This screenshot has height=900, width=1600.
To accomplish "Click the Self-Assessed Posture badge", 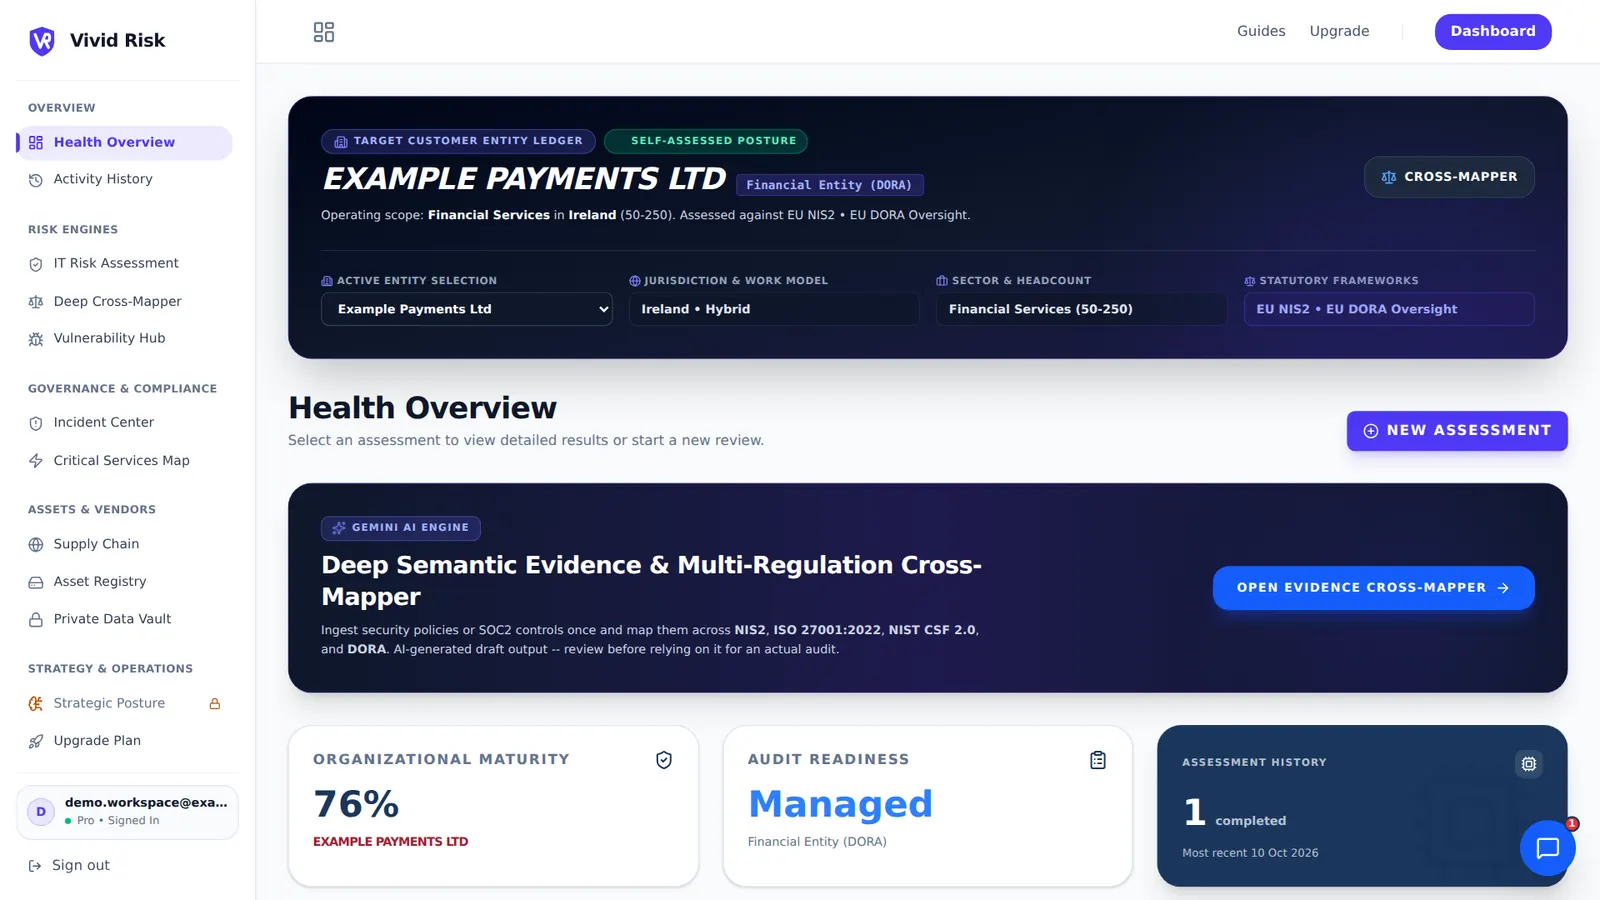I will click(x=706, y=142).
